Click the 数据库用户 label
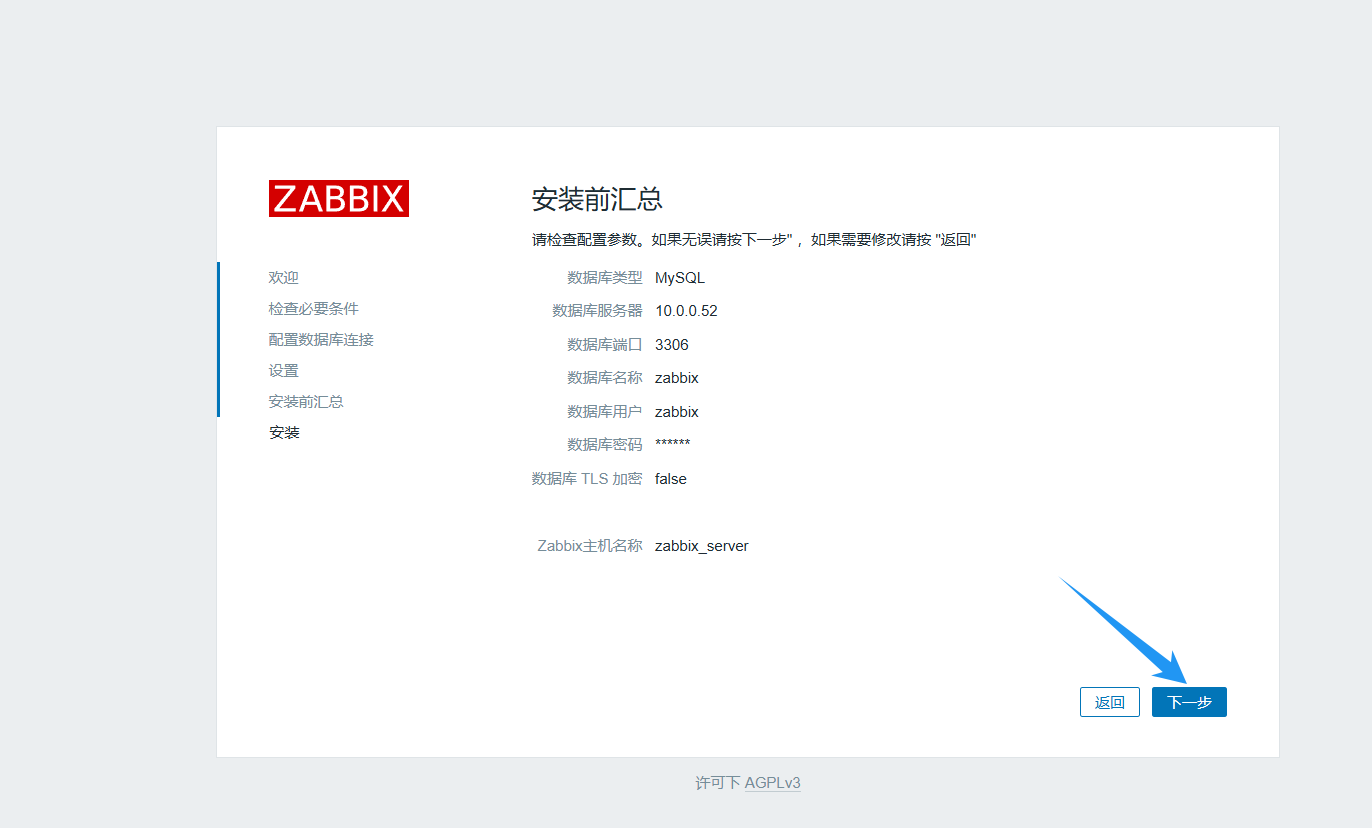 pos(605,412)
